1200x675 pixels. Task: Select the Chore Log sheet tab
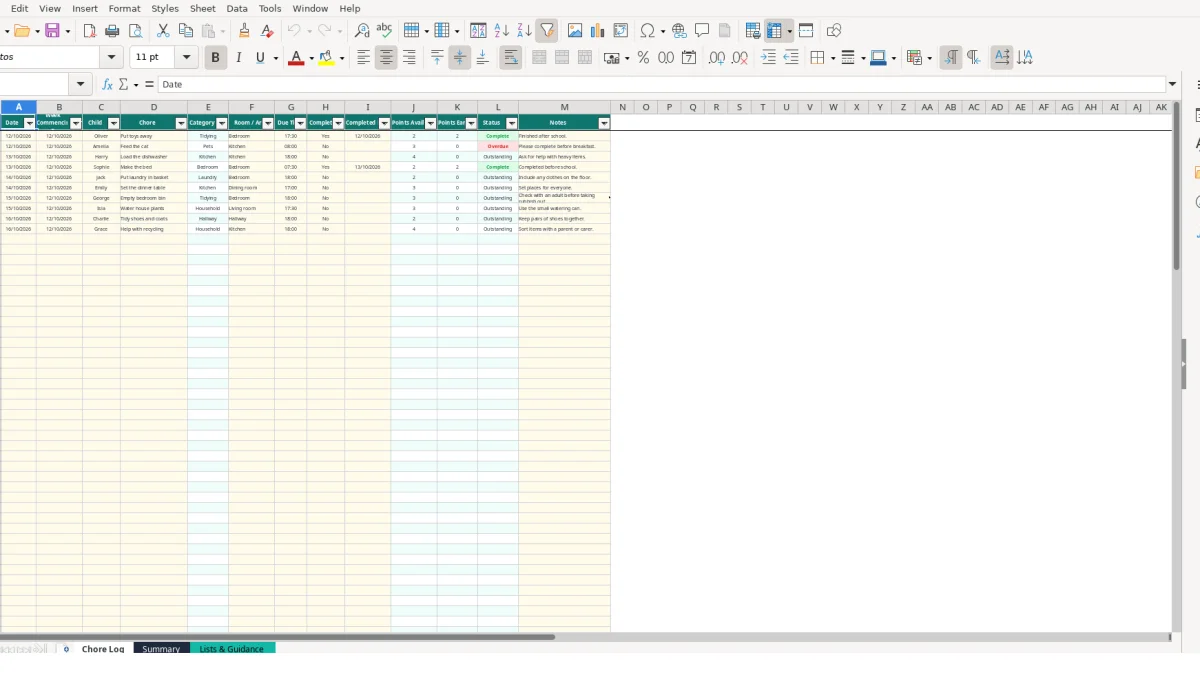tap(103, 649)
